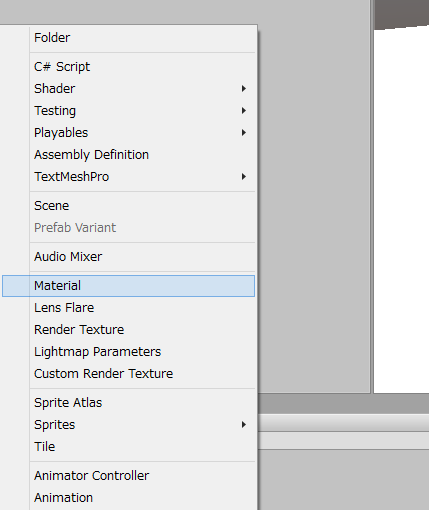Click the highlighted Material option
The height and width of the screenshot is (510, 429).
click(128, 286)
